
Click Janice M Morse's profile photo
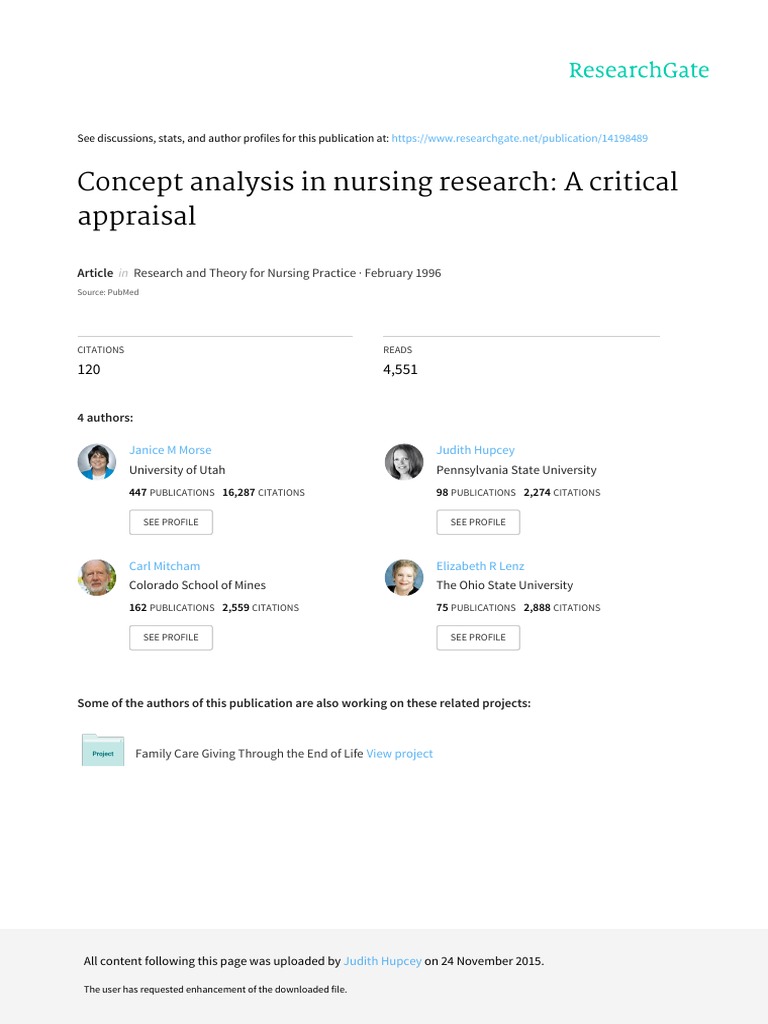coord(97,462)
